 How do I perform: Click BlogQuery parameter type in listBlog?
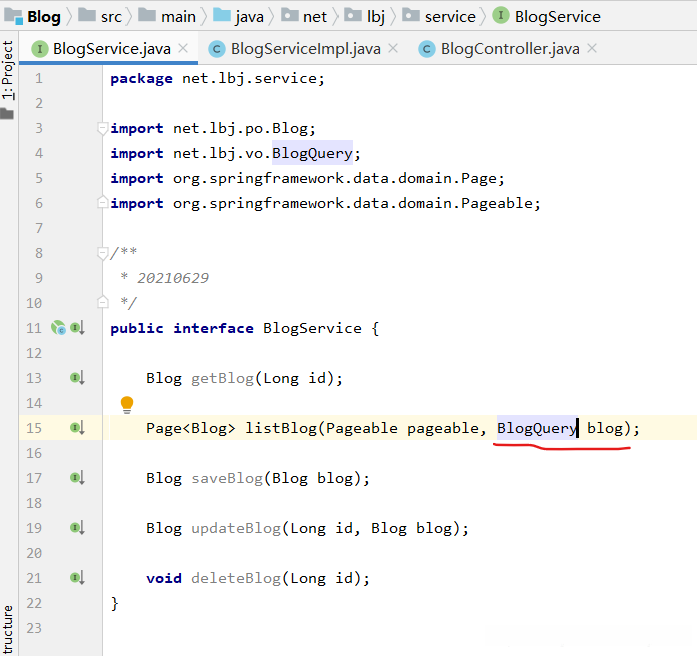click(537, 428)
